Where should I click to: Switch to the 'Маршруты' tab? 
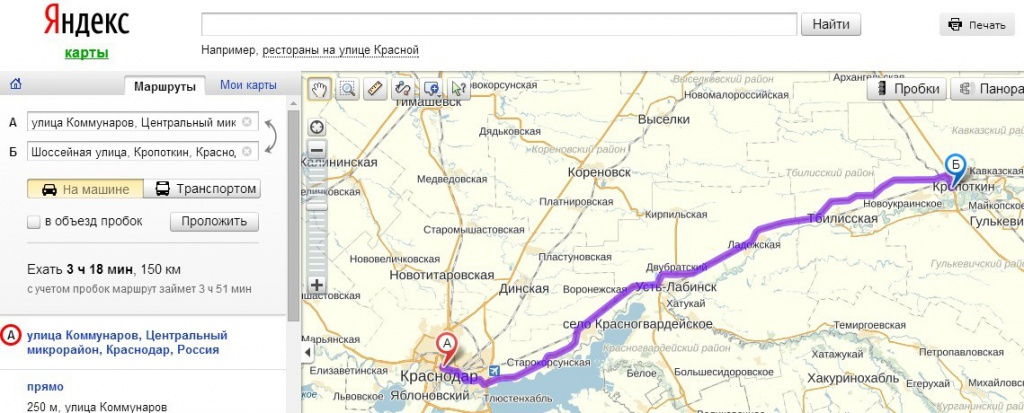[165, 86]
